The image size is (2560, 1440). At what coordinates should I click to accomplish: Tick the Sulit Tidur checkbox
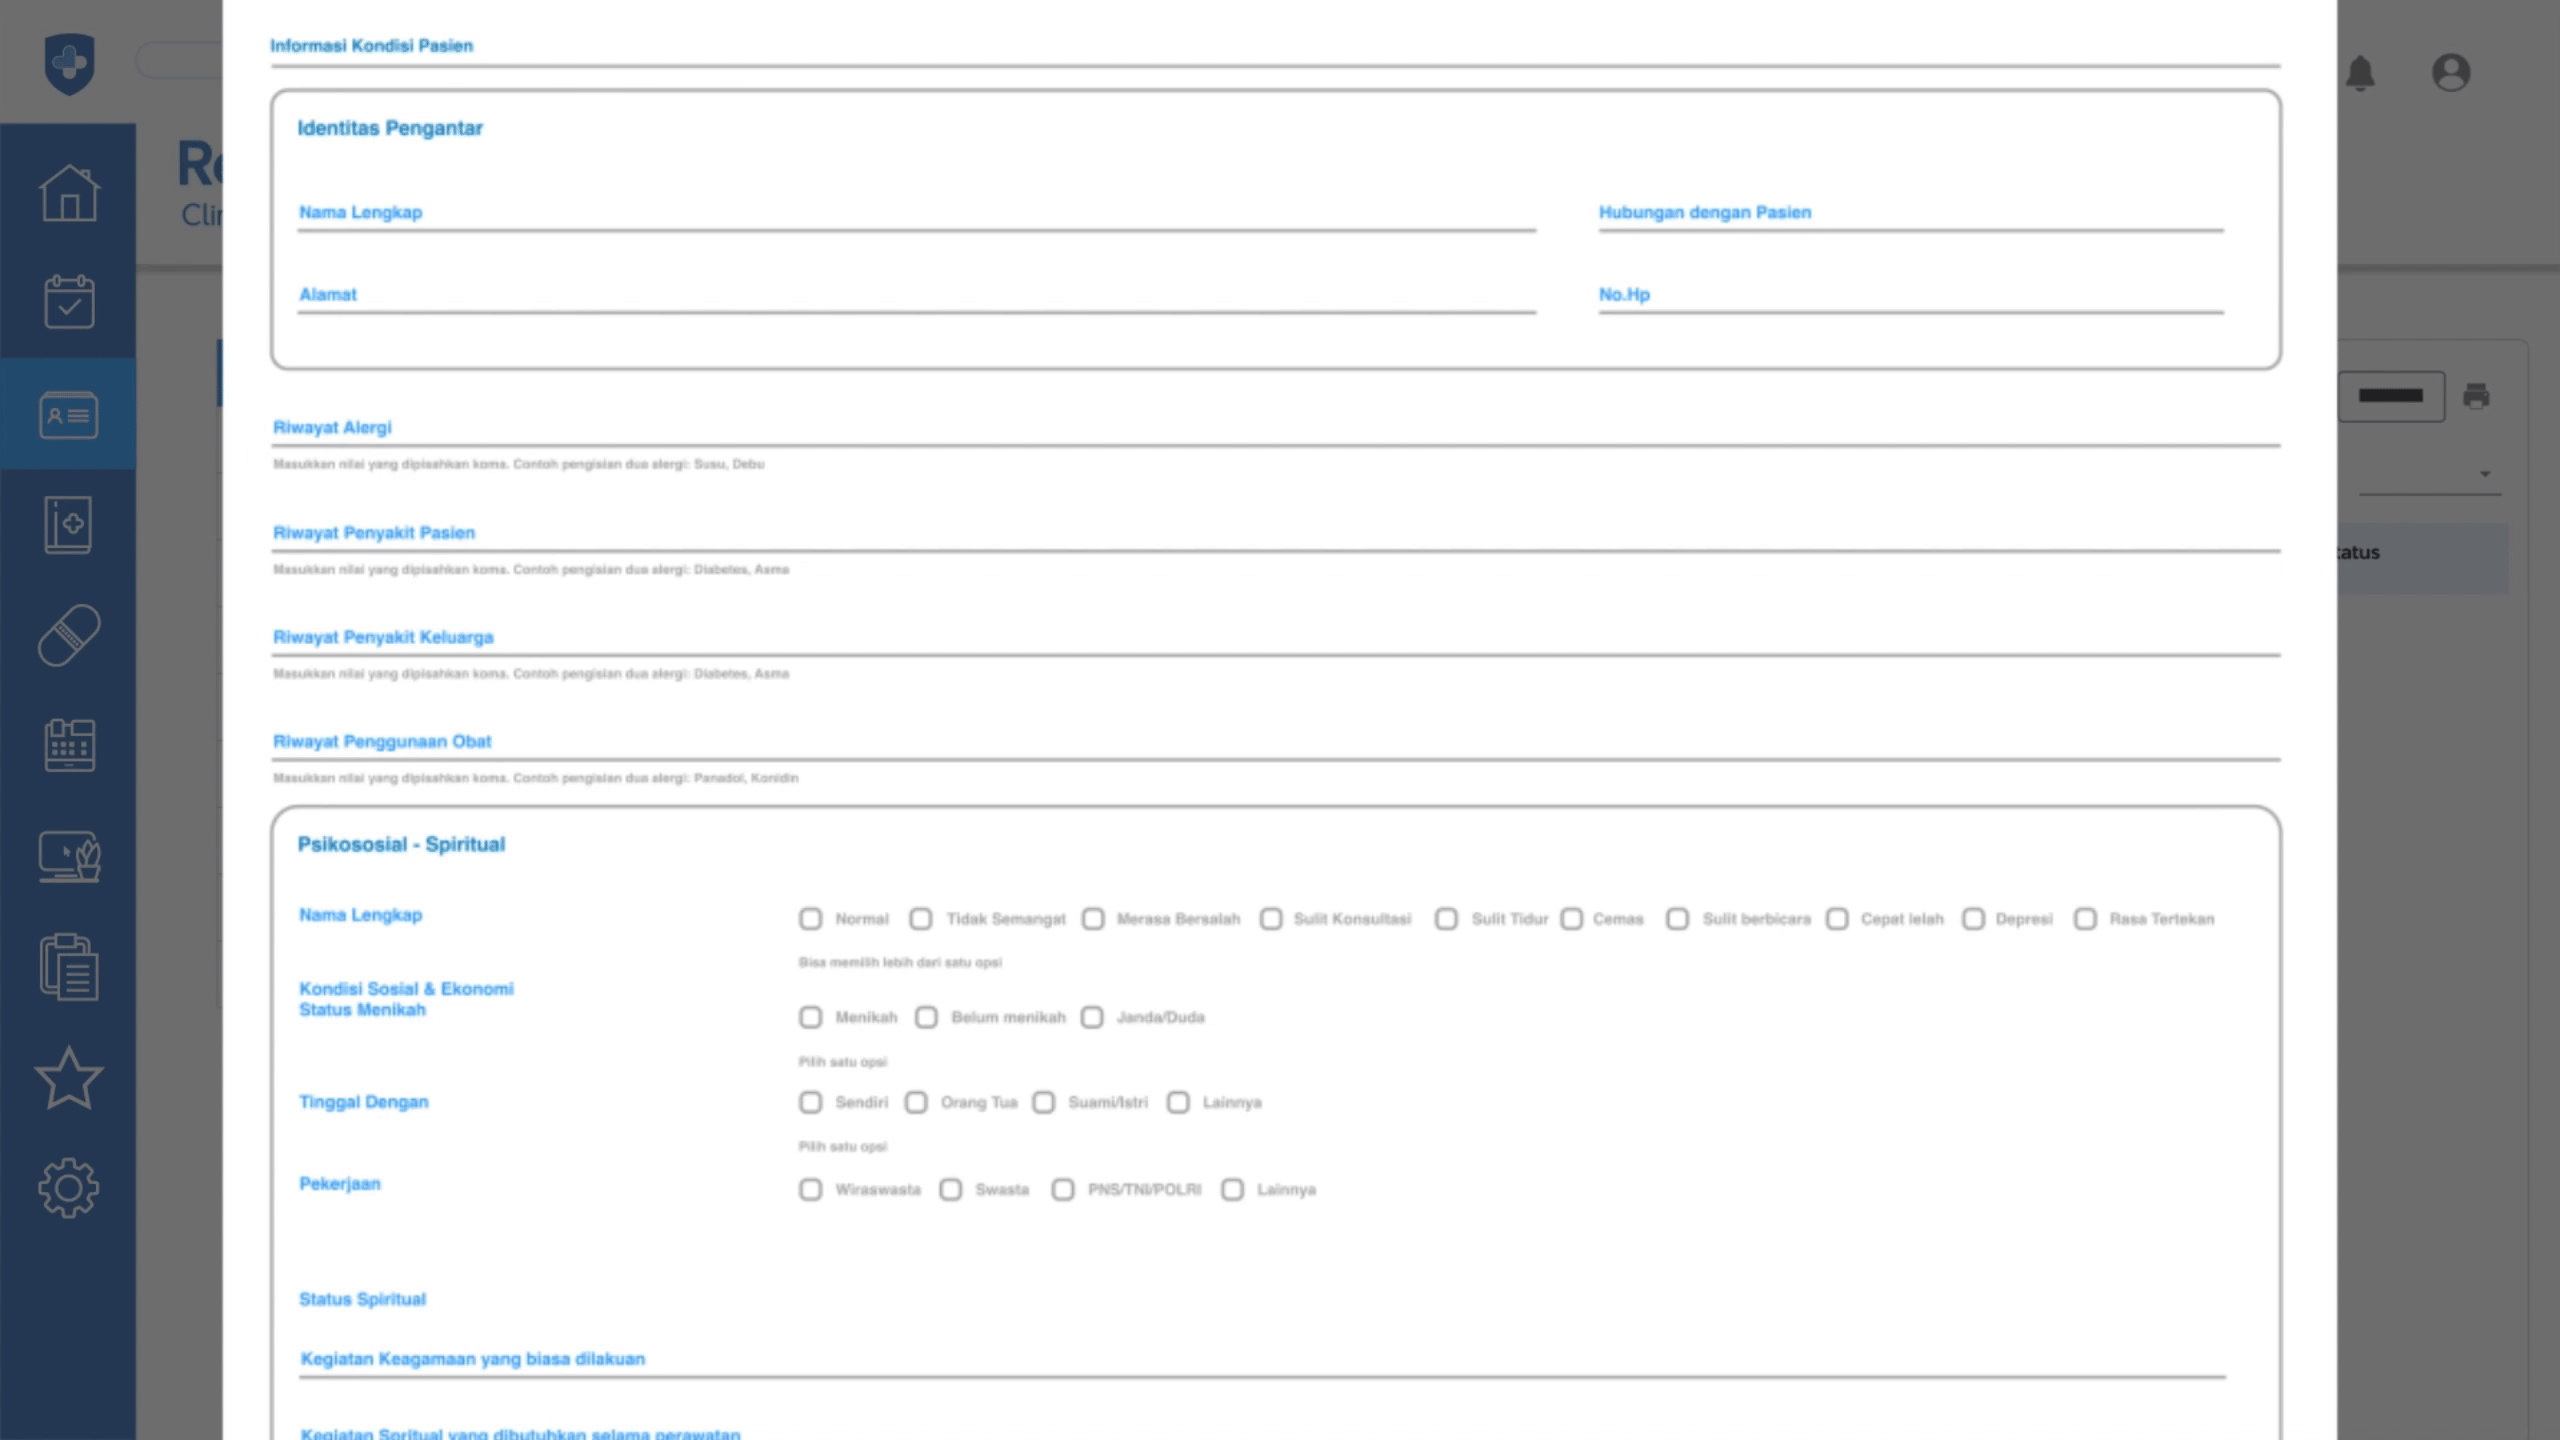pyautogui.click(x=1446, y=918)
